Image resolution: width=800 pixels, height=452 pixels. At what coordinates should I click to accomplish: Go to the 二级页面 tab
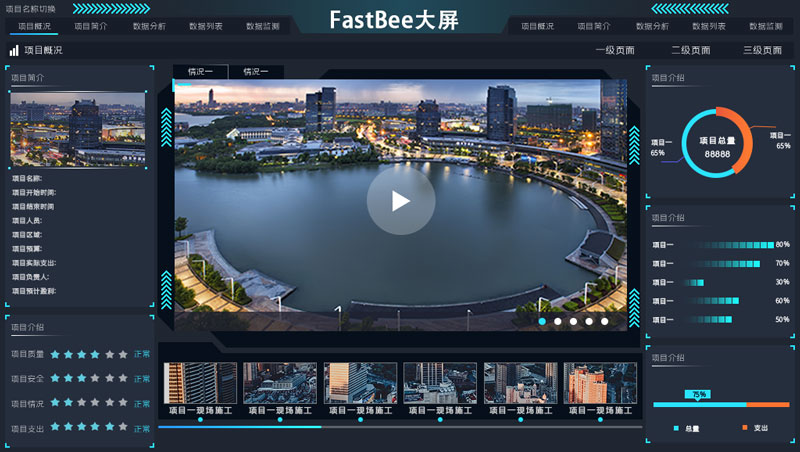pos(690,50)
